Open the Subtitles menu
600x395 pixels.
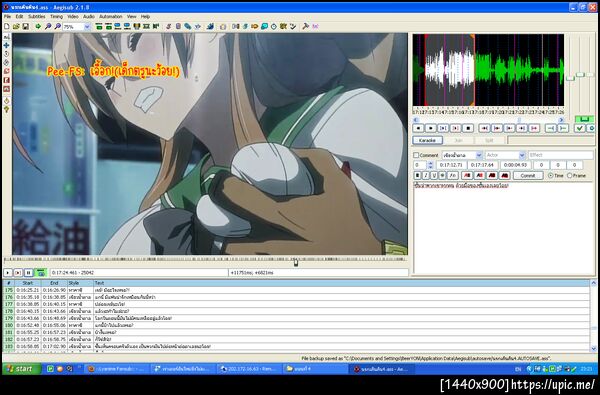(x=37, y=16)
